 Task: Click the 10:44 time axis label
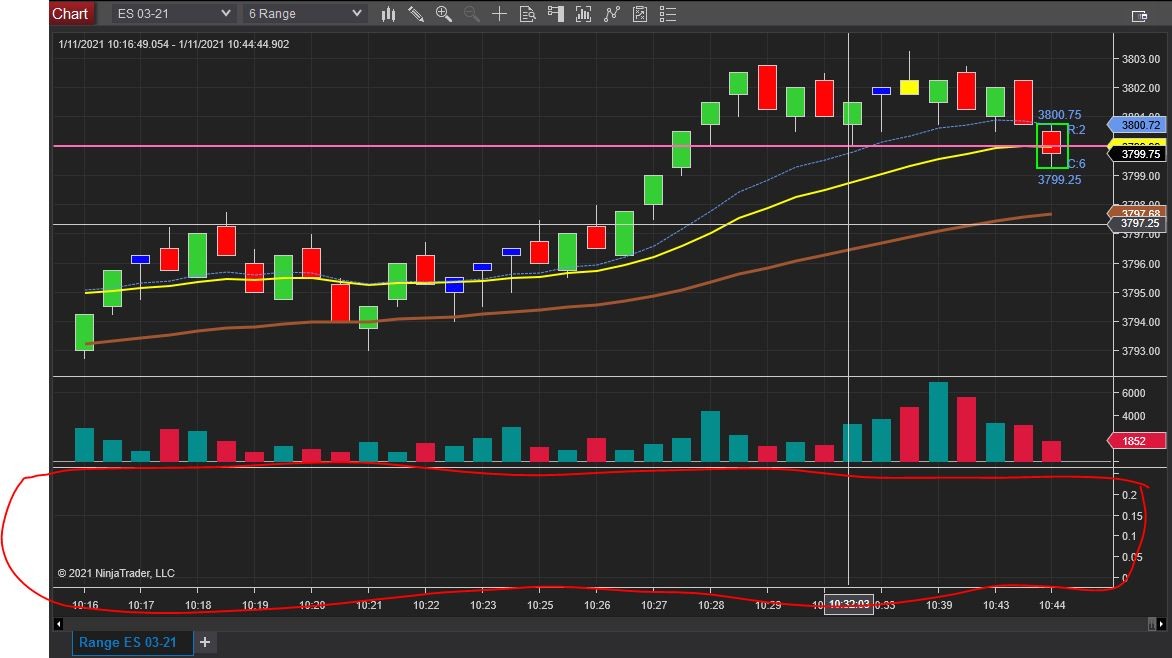tap(1052, 605)
